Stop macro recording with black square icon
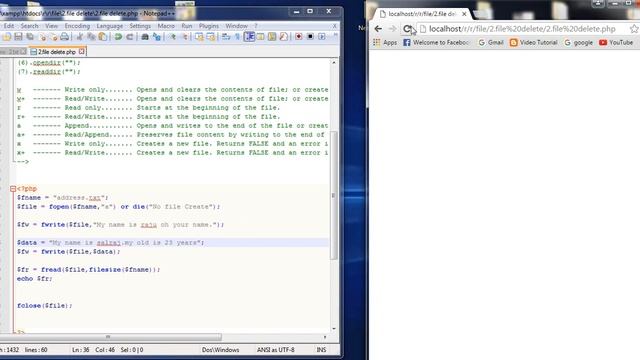The width and height of the screenshot is (640, 360). [310, 37]
